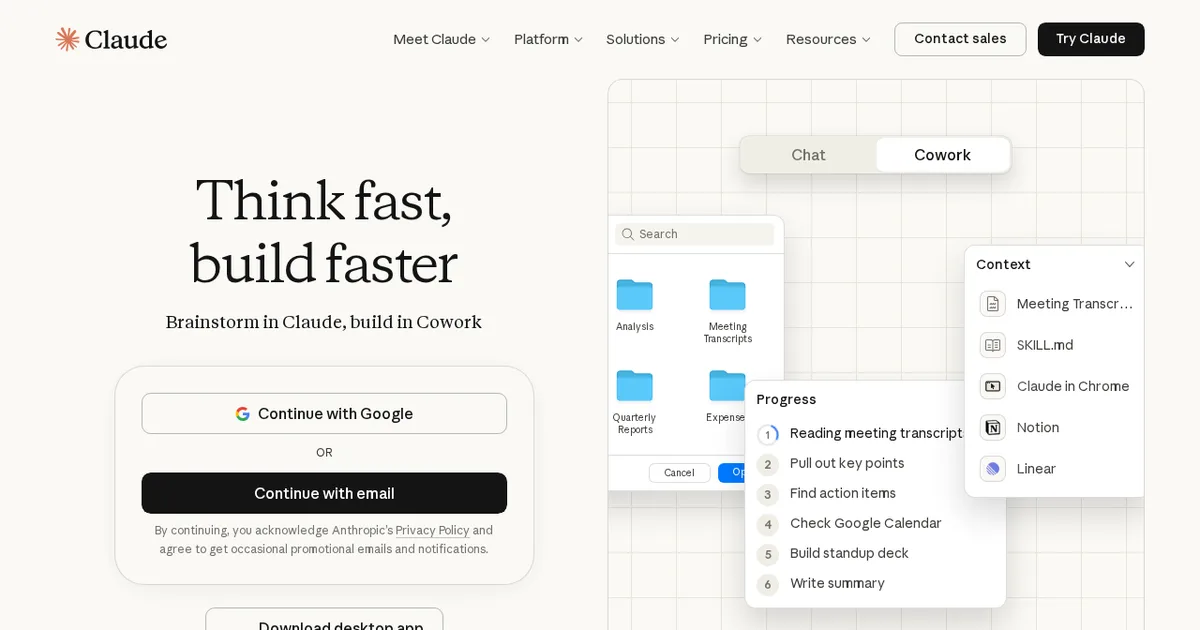Switch to the Cowork tab
1200x630 pixels.
point(942,155)
